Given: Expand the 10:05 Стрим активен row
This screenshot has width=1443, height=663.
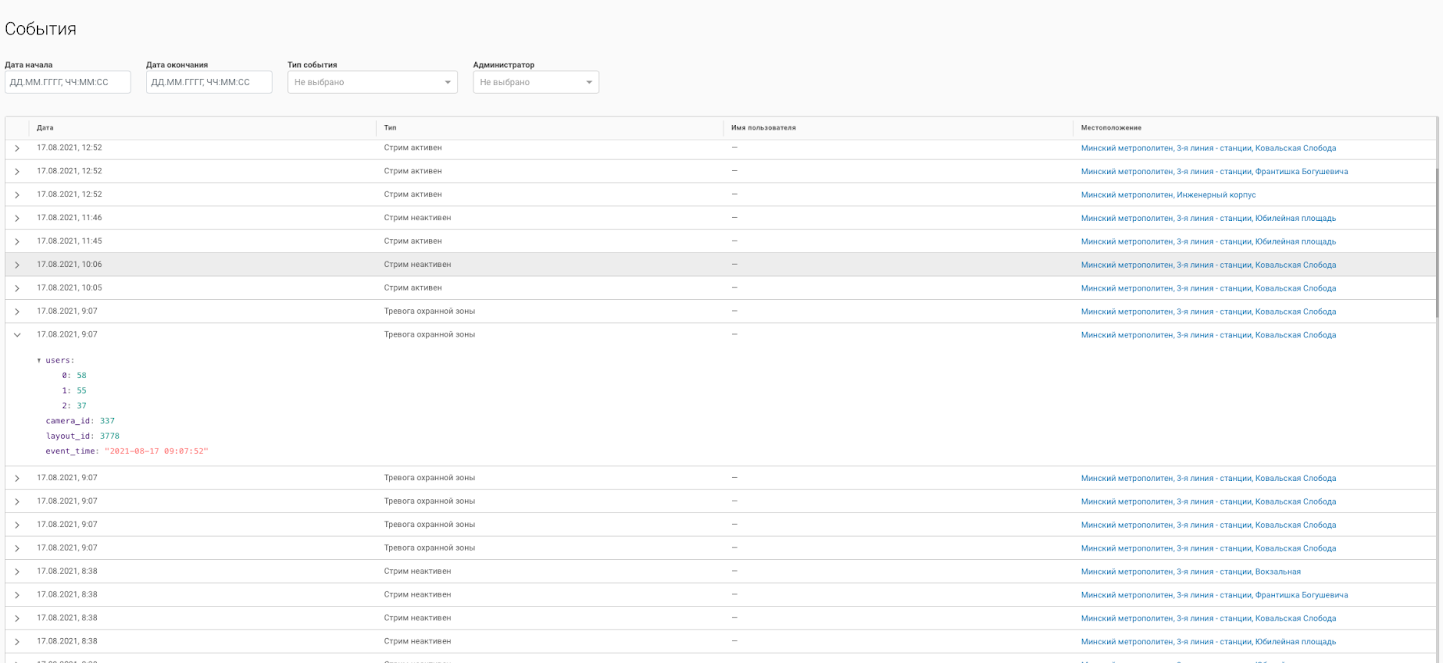Looking at the screenshot, I should coord(17,288).
